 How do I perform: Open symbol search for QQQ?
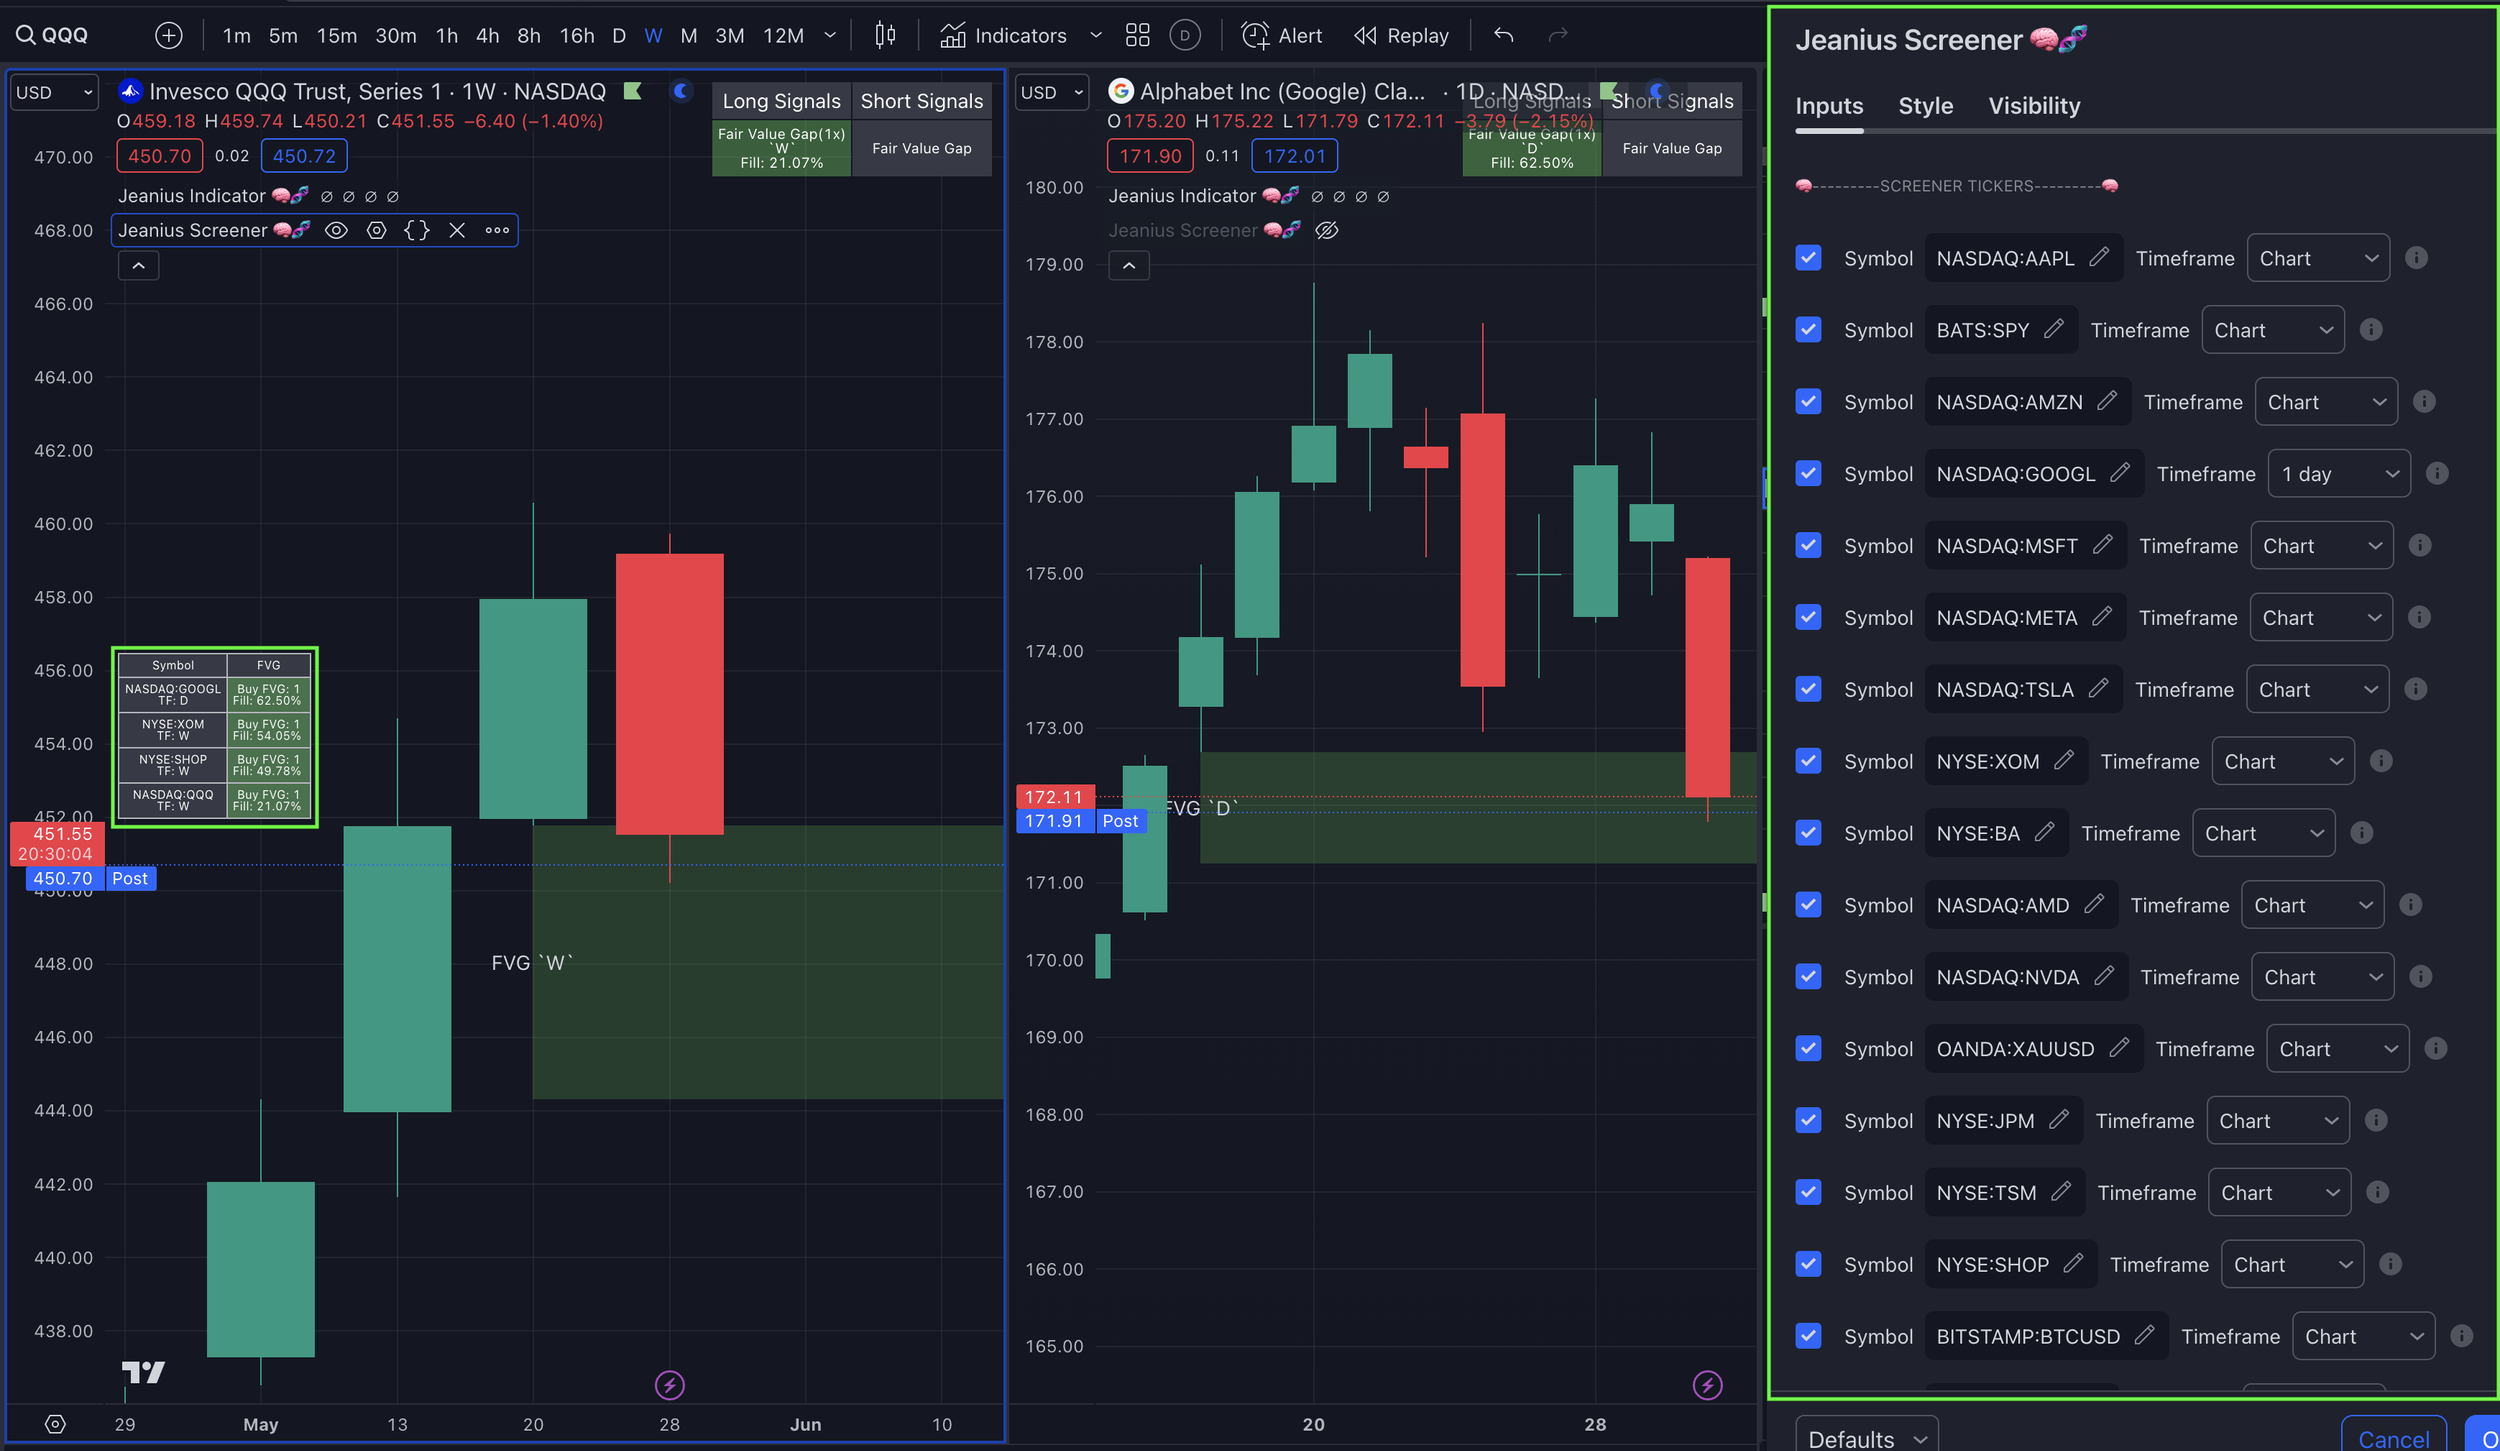[53, 36]
